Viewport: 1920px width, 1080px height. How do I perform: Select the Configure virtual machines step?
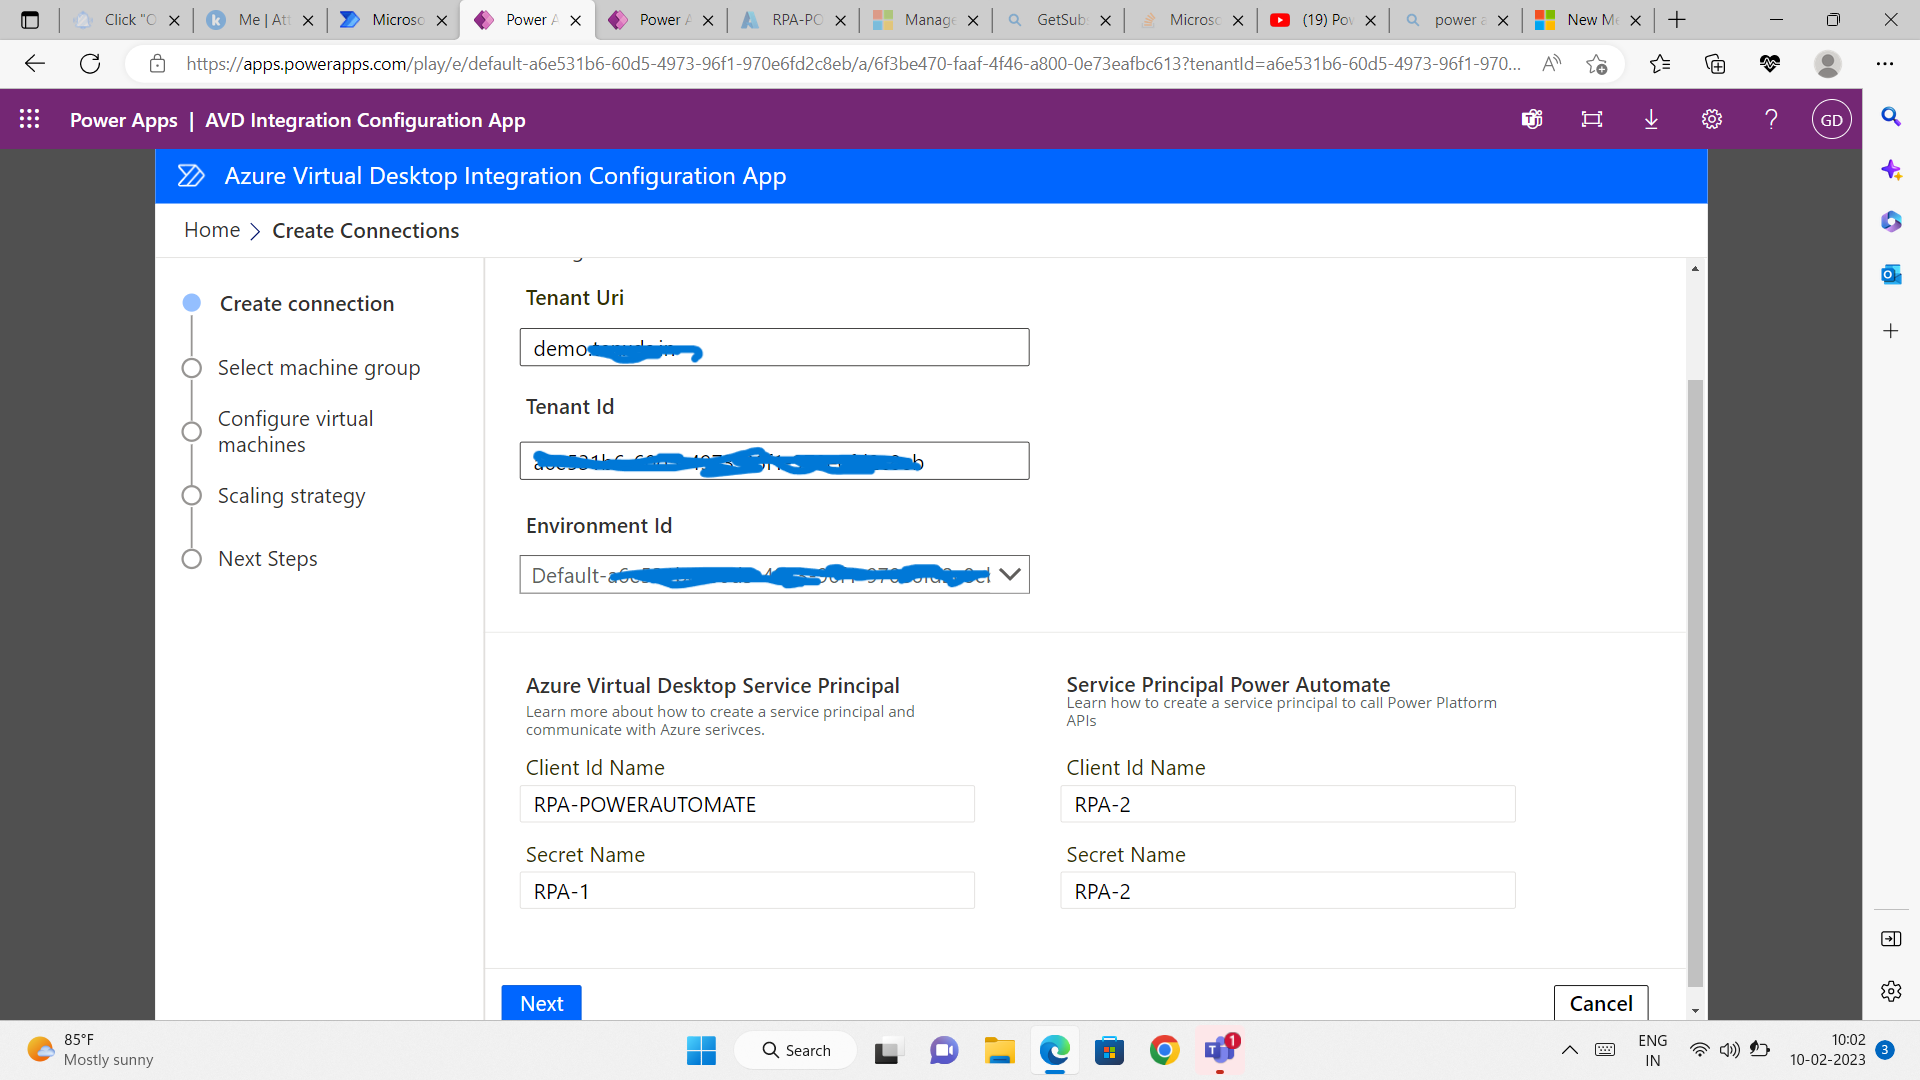tap(295, 432)
